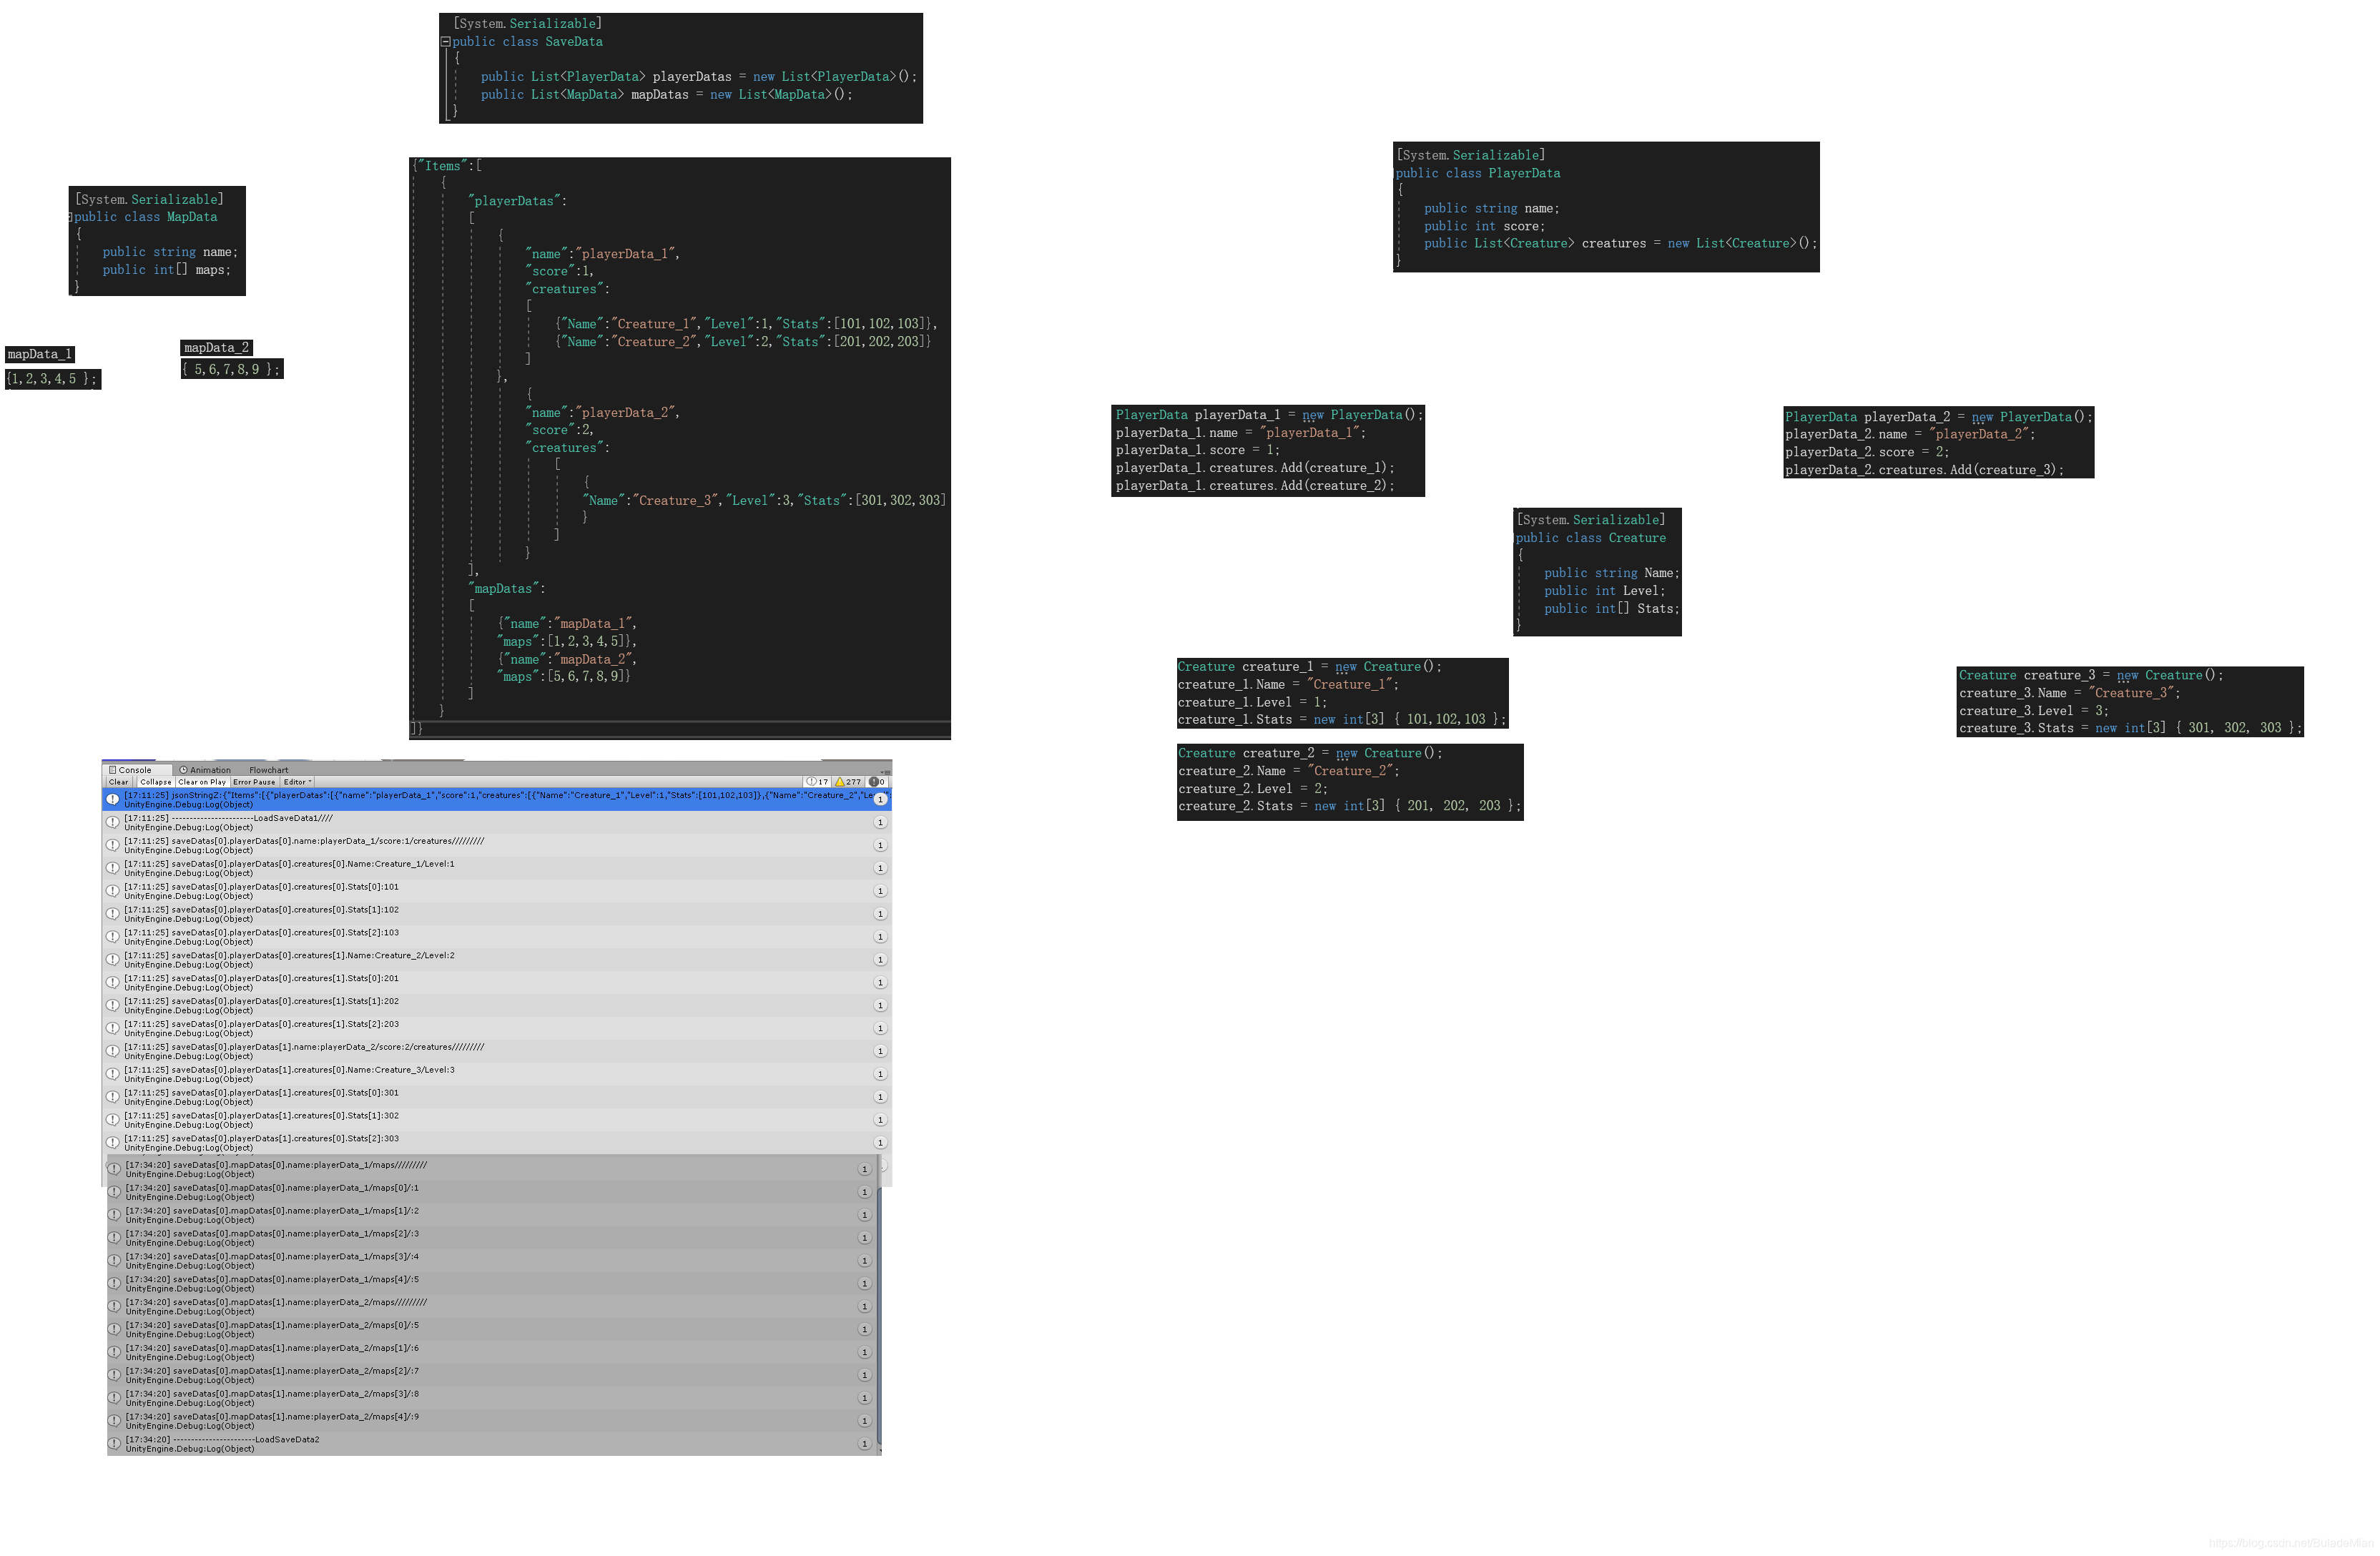The height and width of the screenshot is (1556, 2380).
Task: Toggle the error count filter (0)
Action: click(877, 782)
